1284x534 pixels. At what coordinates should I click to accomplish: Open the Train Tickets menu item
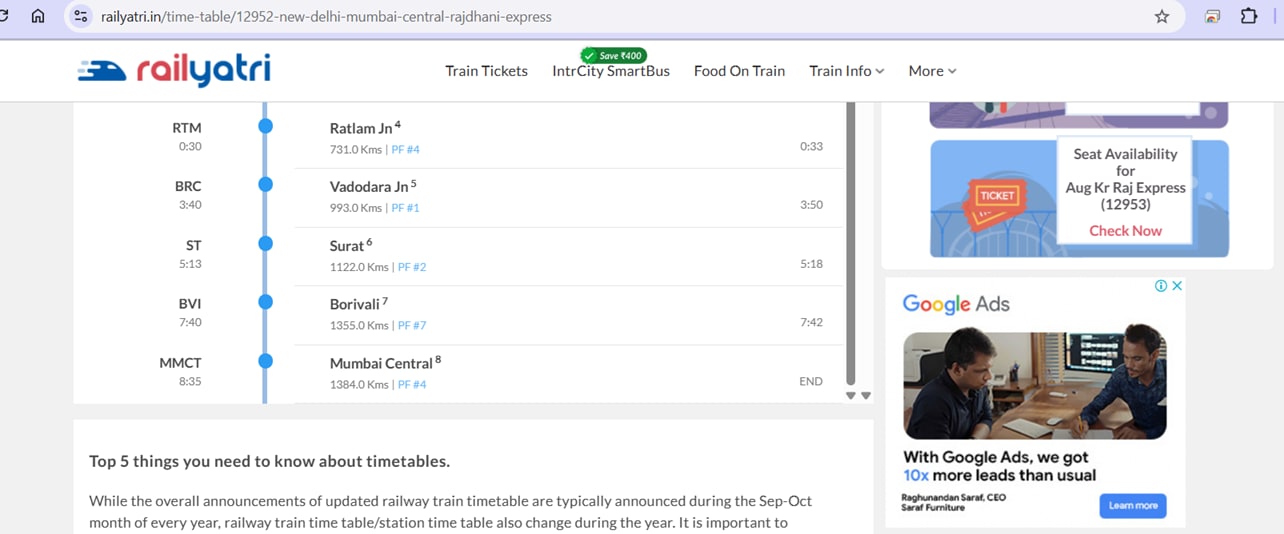pyautogui.click(x=486, y=71)
